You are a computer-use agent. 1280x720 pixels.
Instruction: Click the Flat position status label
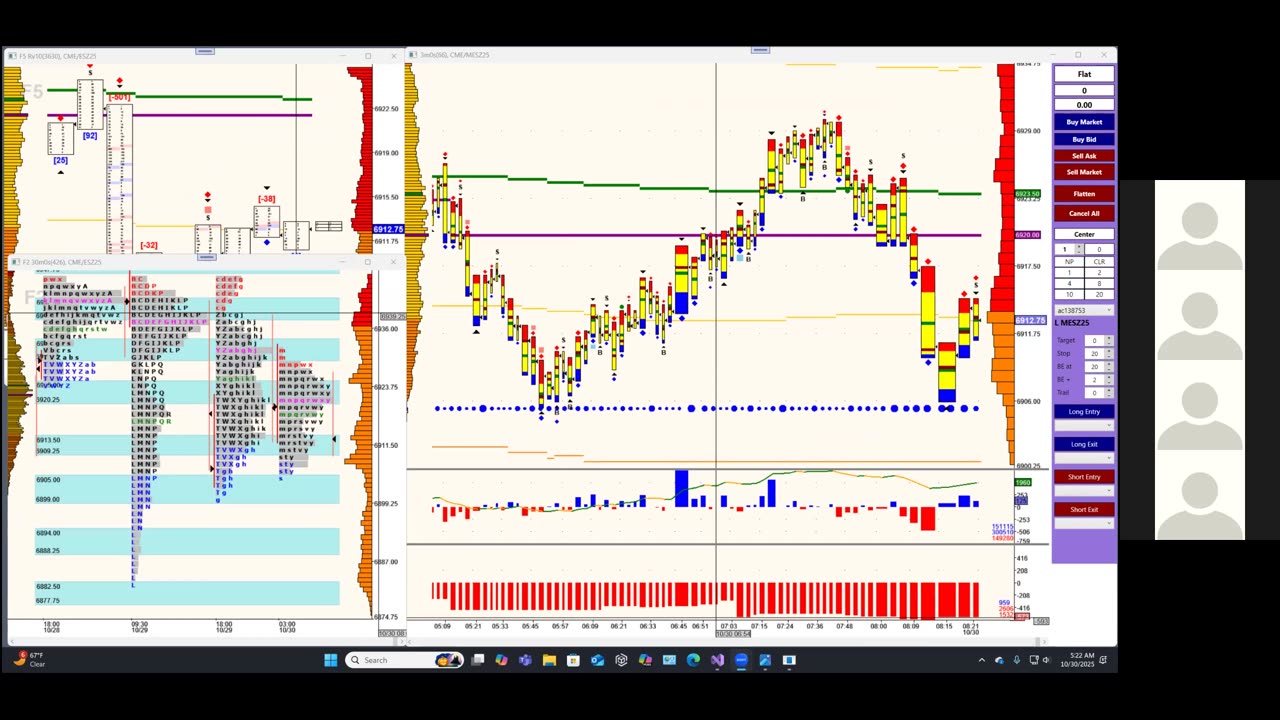pyautogui.click(x=1084, y=74)
